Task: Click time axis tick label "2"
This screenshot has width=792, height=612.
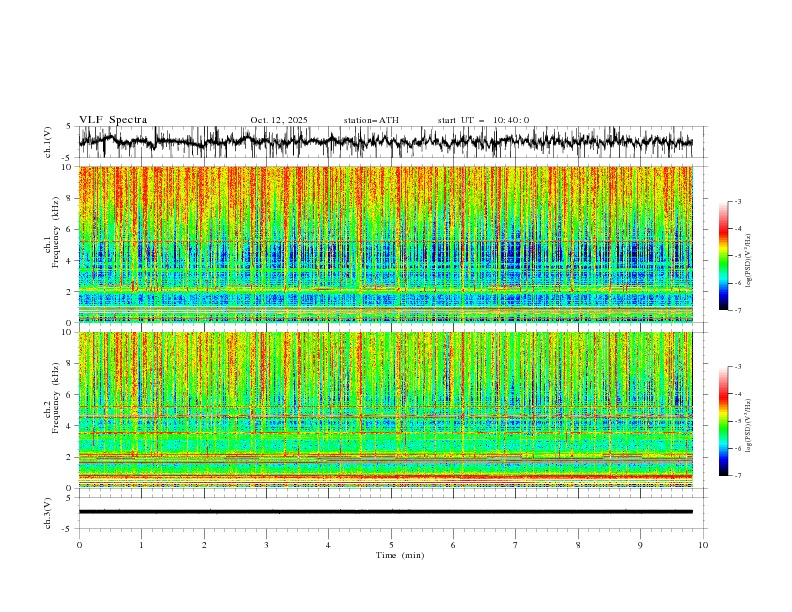Action: tap(204, 545)
